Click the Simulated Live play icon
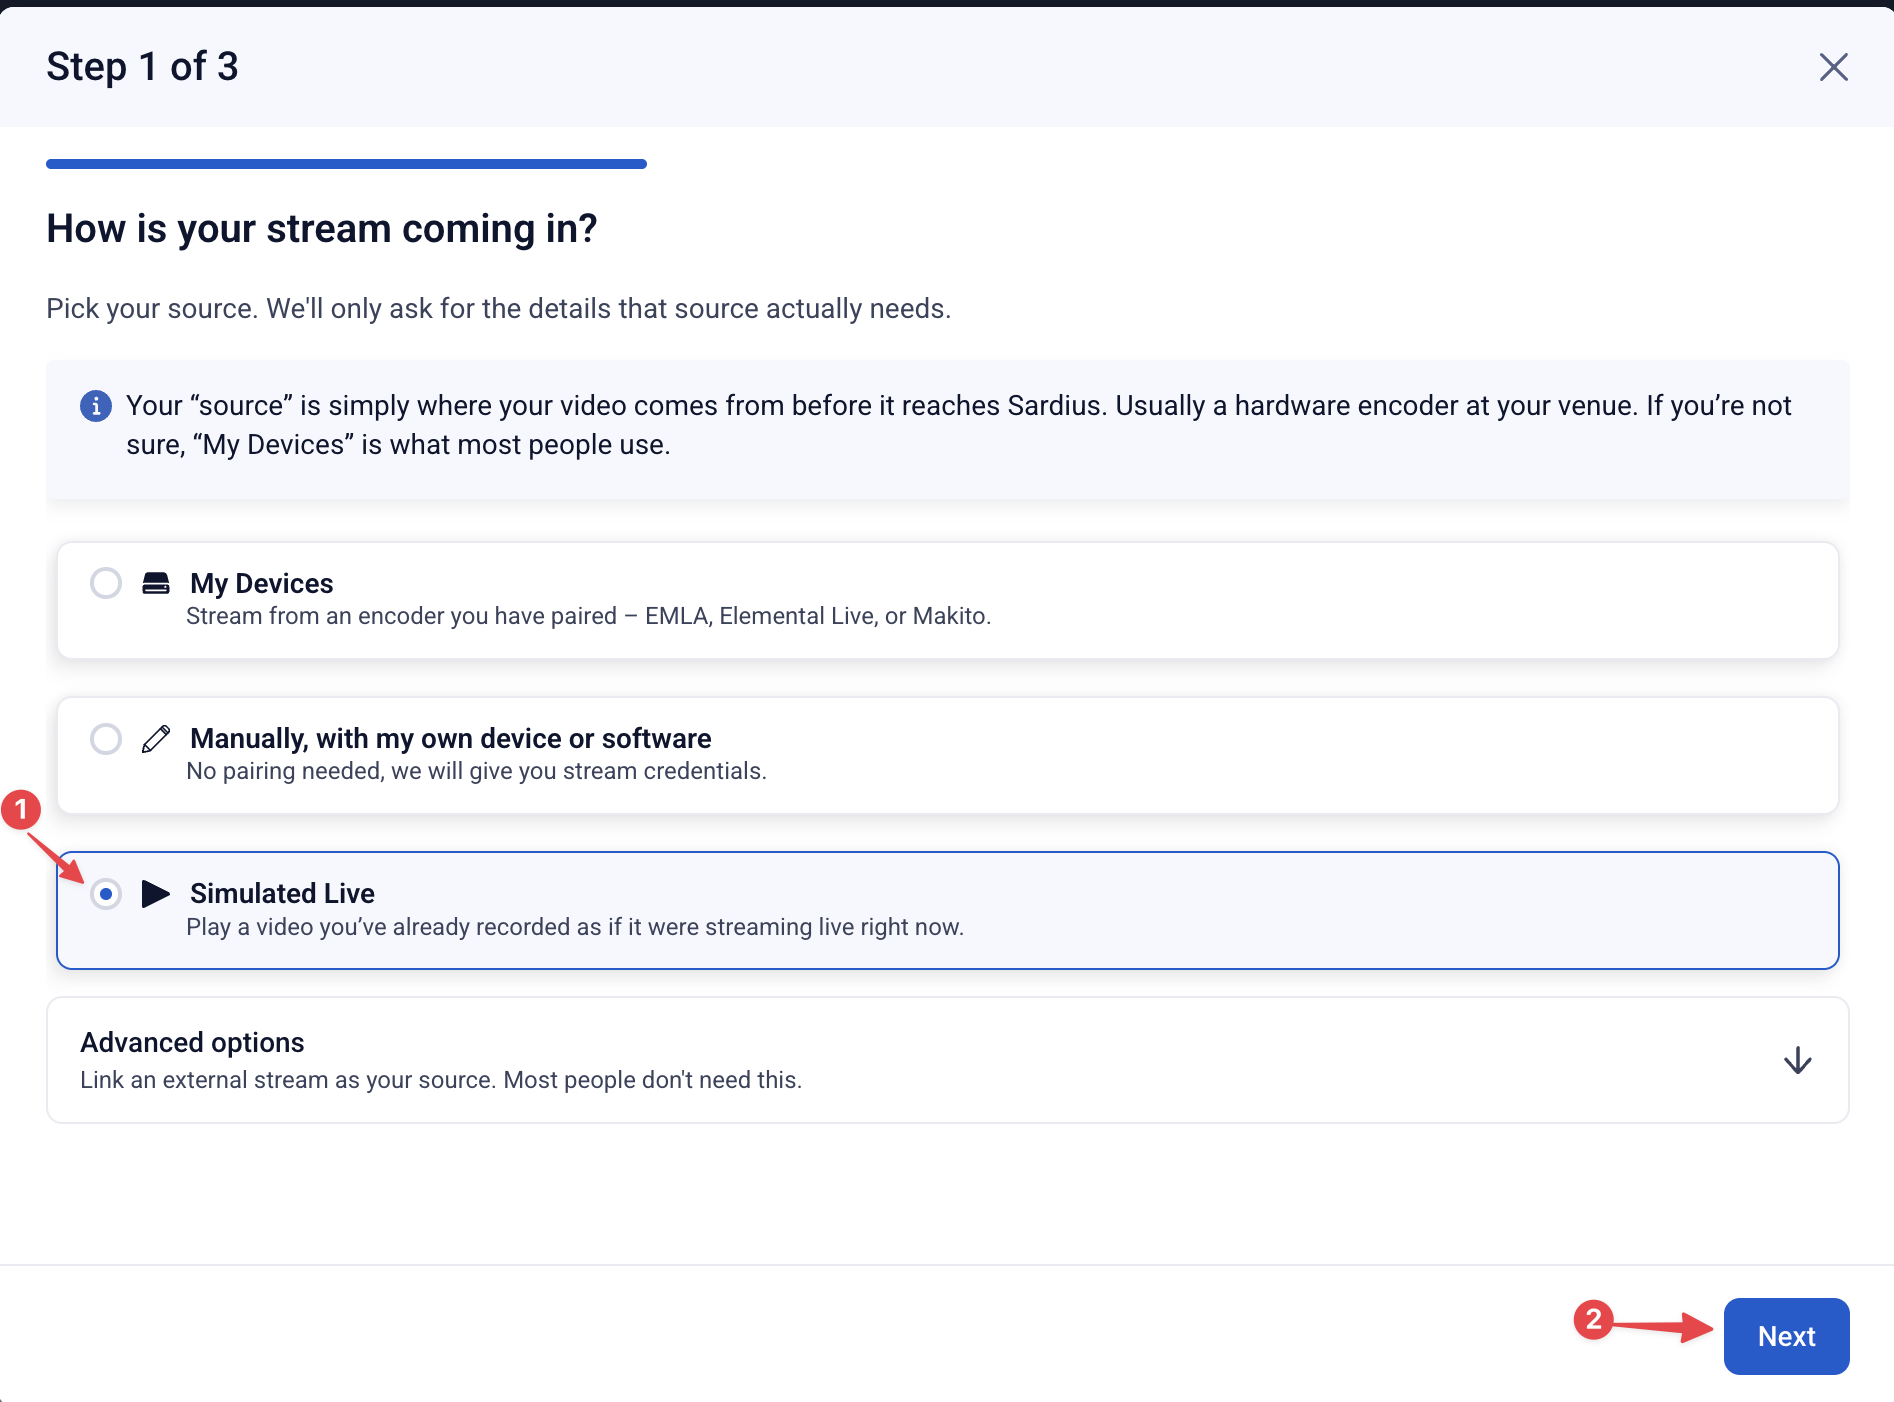The width and height of the screenshot is (1894, 1402). 156,894
